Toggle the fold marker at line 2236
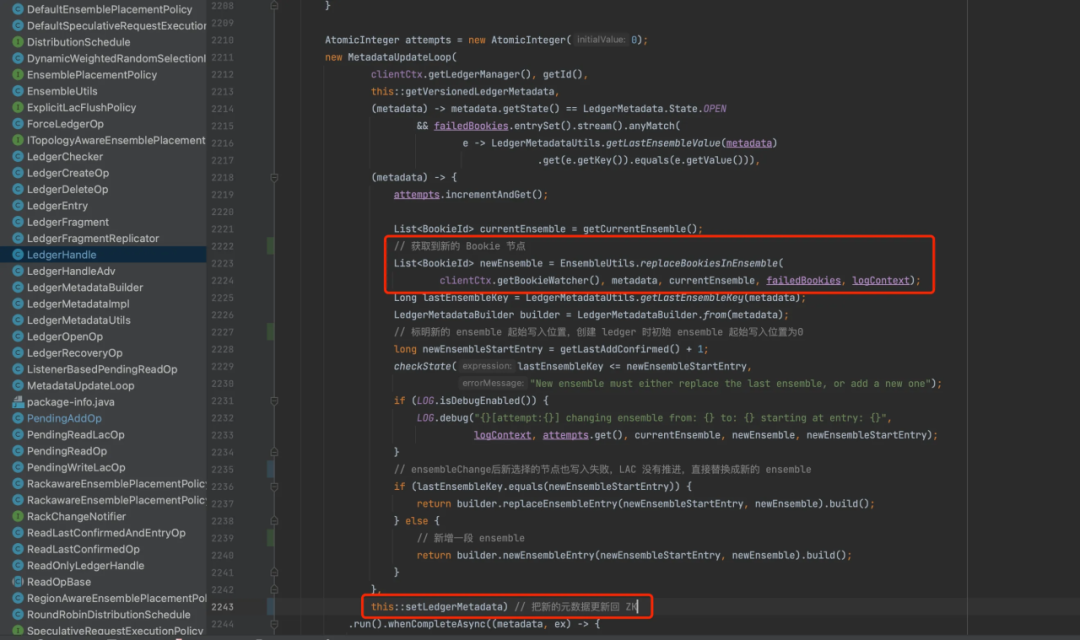Screen dimensions: 1080x640 click(274, 486)
